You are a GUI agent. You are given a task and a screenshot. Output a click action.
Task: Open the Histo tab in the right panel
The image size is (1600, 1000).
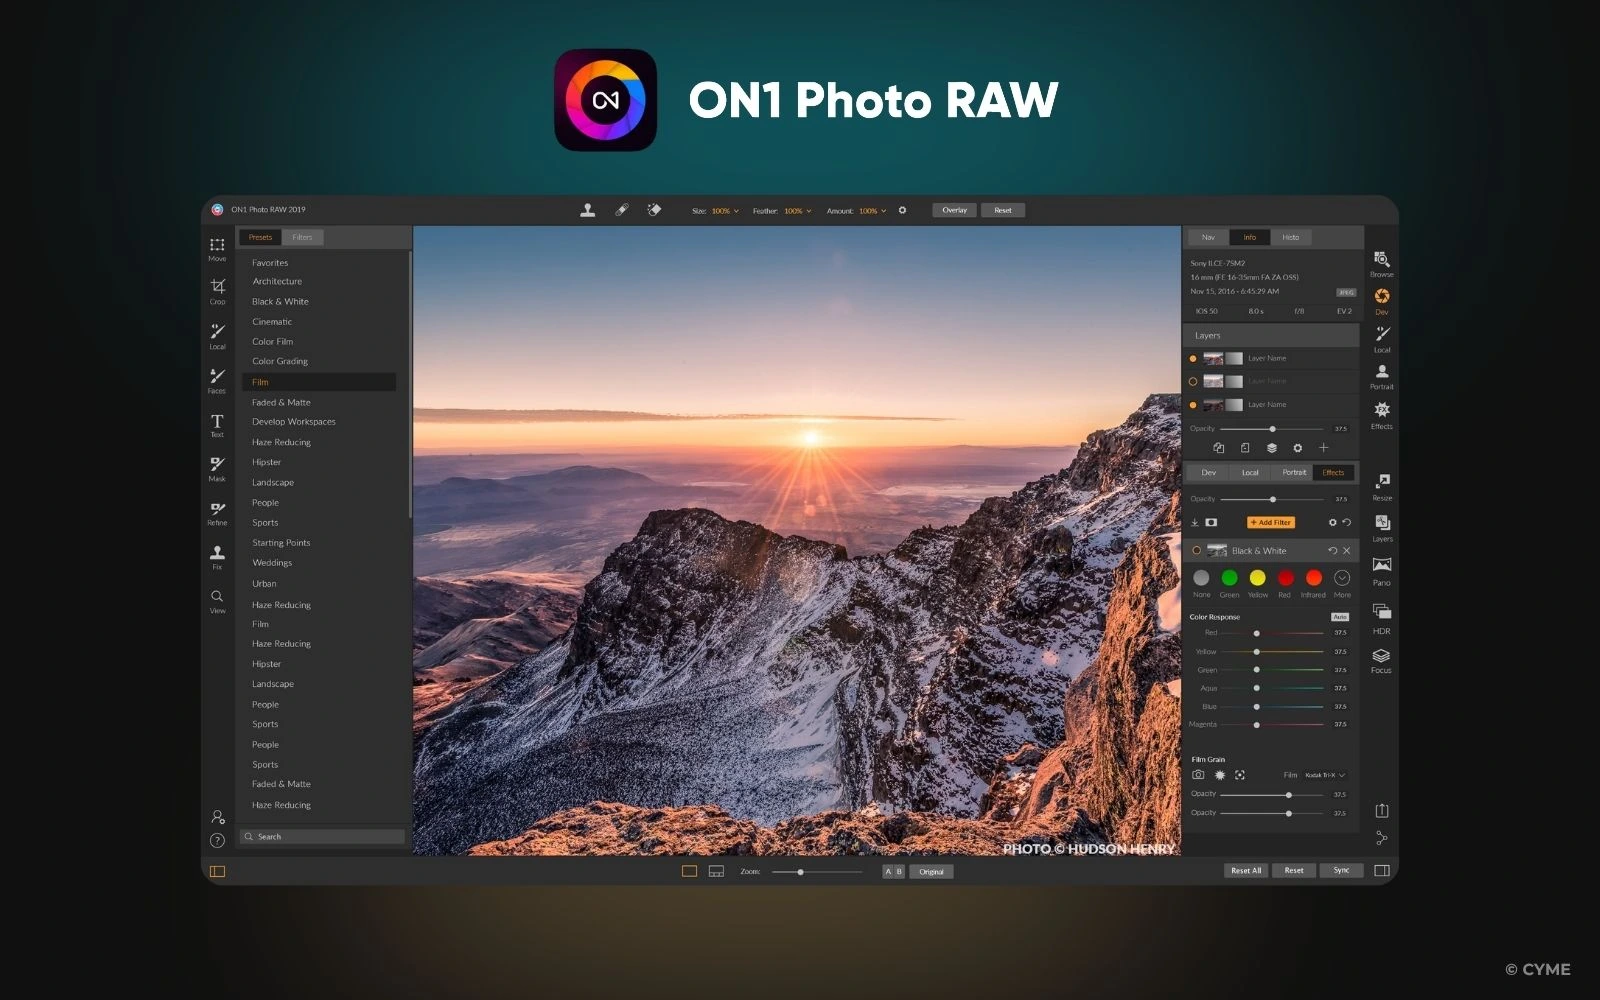[1291, 237]
